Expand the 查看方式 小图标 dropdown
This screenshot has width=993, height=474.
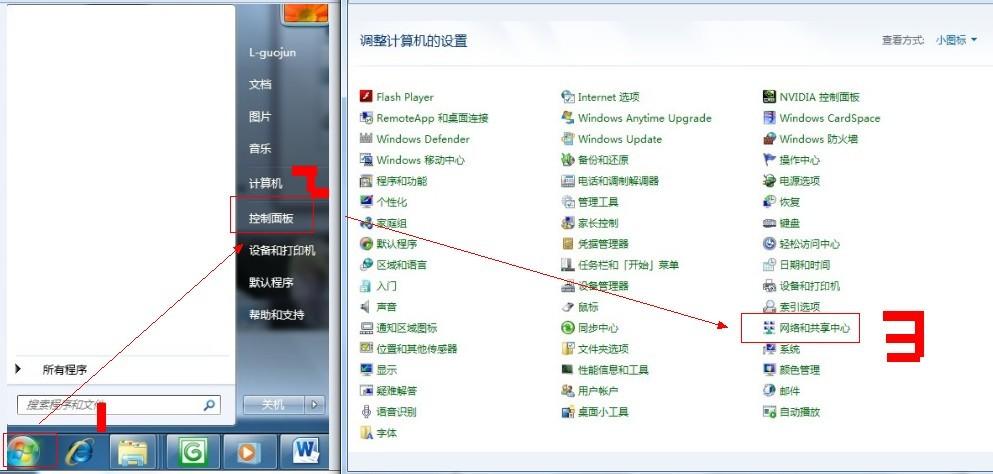pyautogui.click(x=956, y=40)
